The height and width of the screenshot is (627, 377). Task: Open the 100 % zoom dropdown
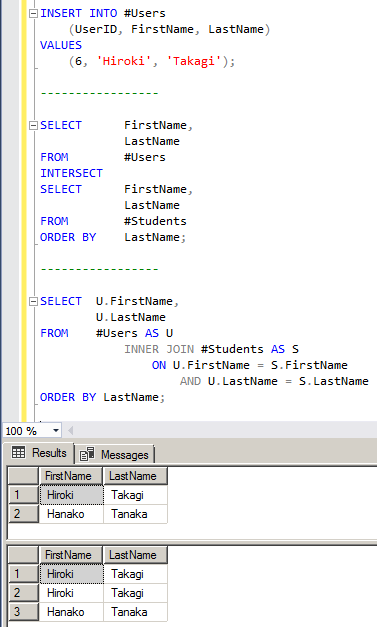tap(56, 431)
